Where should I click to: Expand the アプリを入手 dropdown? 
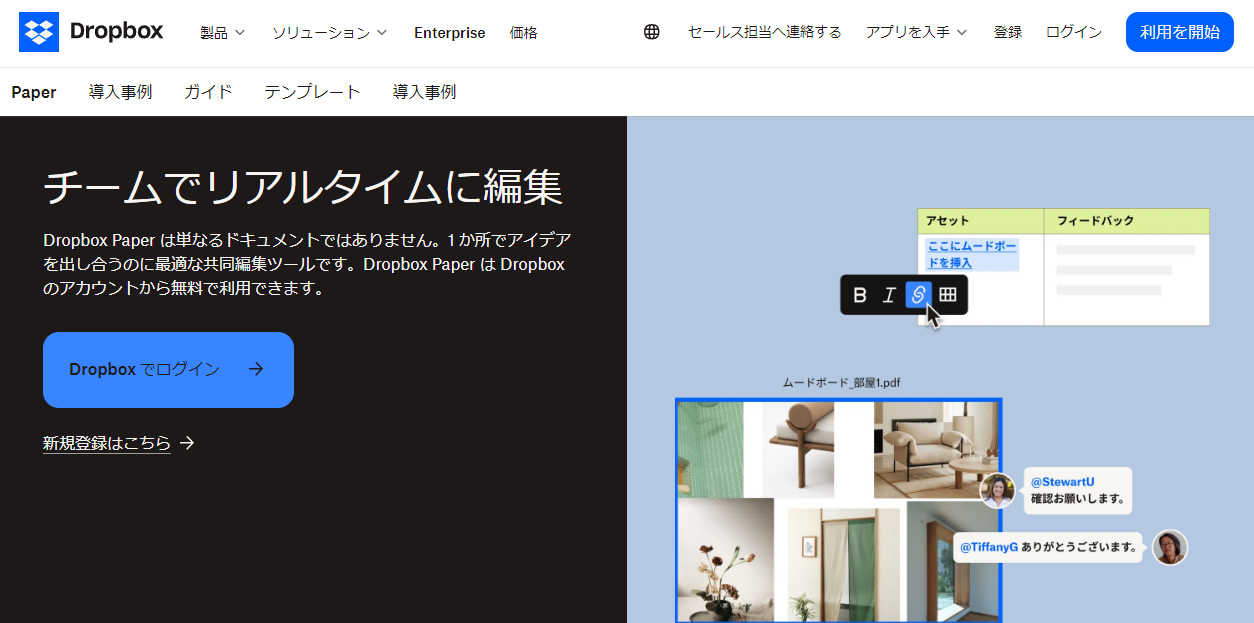[917, 32]
